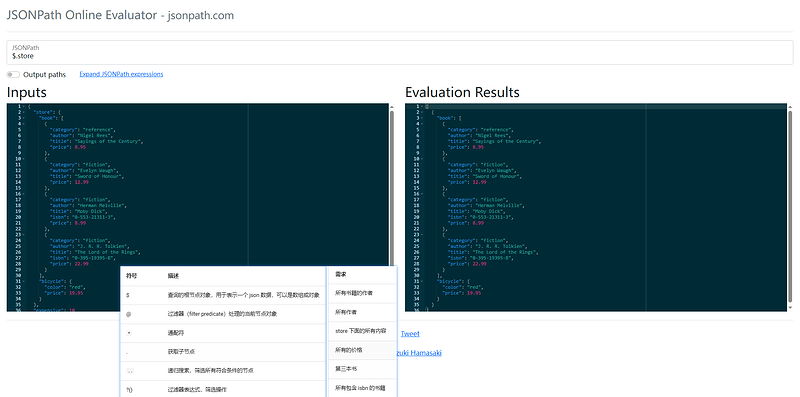Collapse line 10 fold arrow in Inputs
This screenshot has height=397, width=800.
[x=23, y=159]
